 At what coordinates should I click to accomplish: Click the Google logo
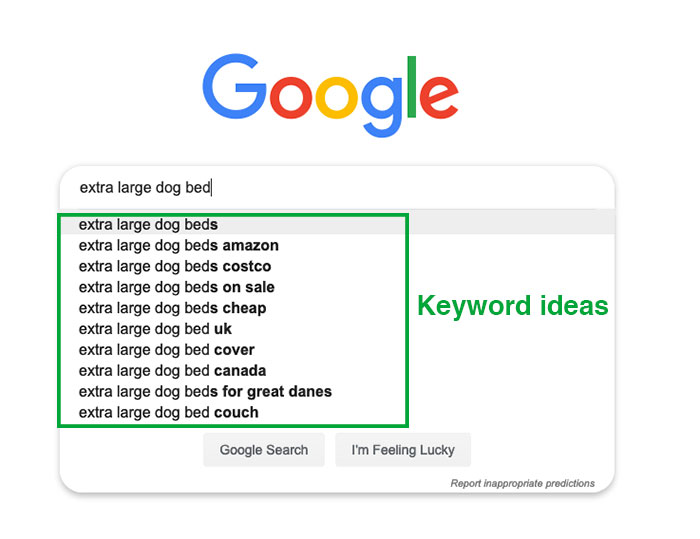330,95
